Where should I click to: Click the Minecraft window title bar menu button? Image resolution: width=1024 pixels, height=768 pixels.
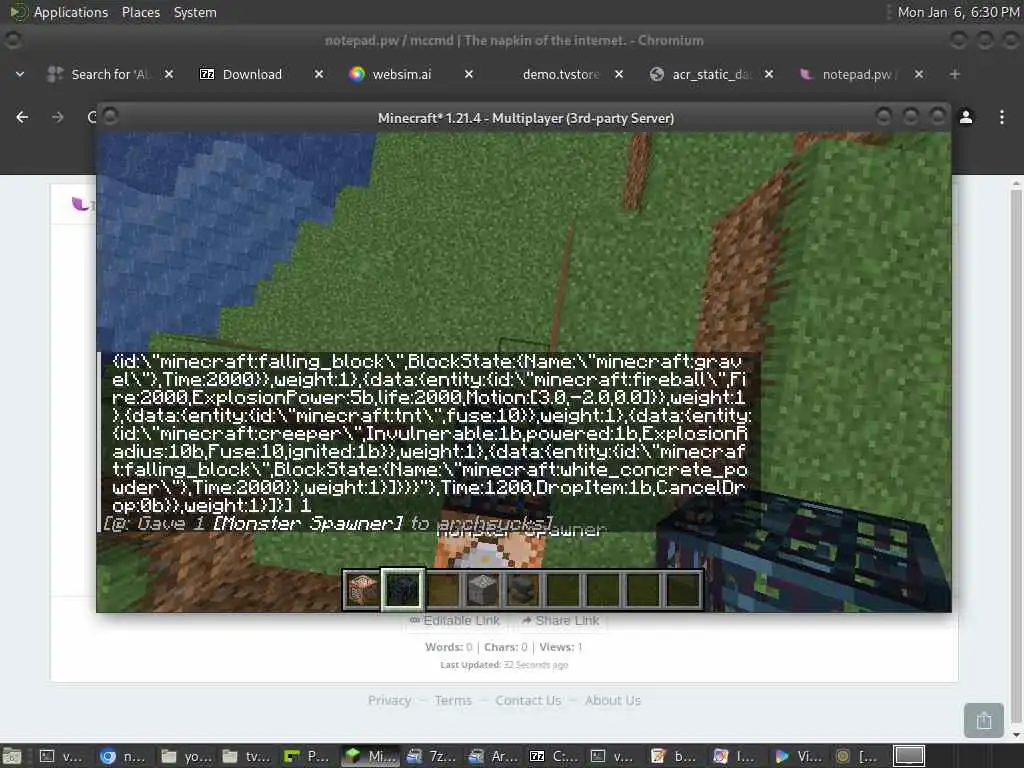[110, 116]
